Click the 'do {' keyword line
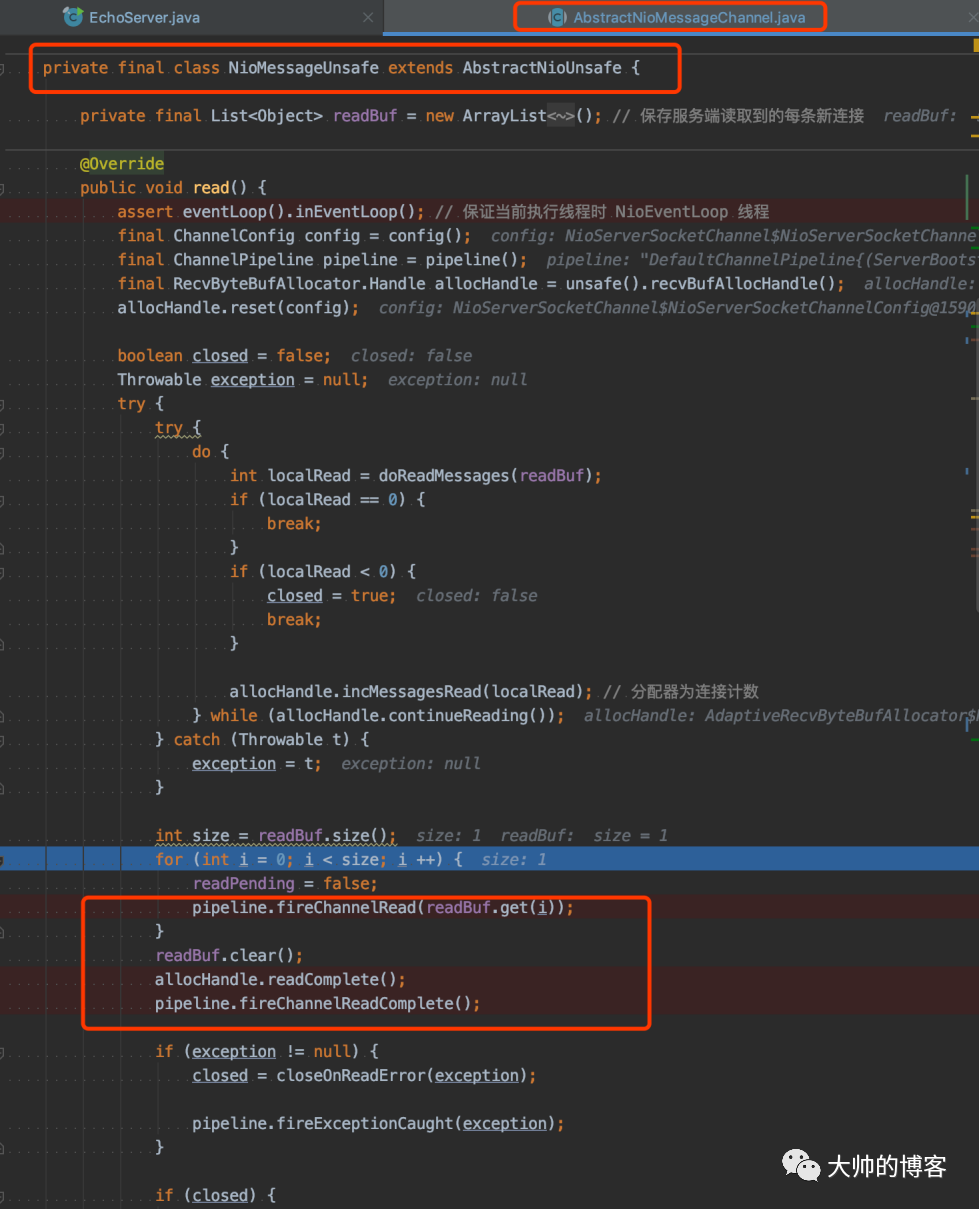 pyautogui.click(x=210, y=452)
